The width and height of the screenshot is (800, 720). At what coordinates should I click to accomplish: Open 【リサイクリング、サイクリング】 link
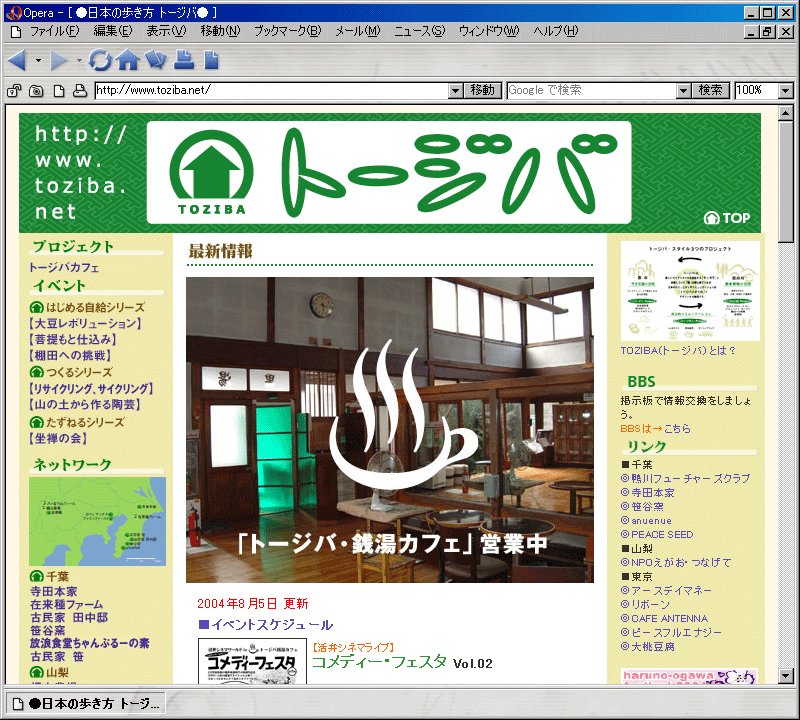pos(91,389)
